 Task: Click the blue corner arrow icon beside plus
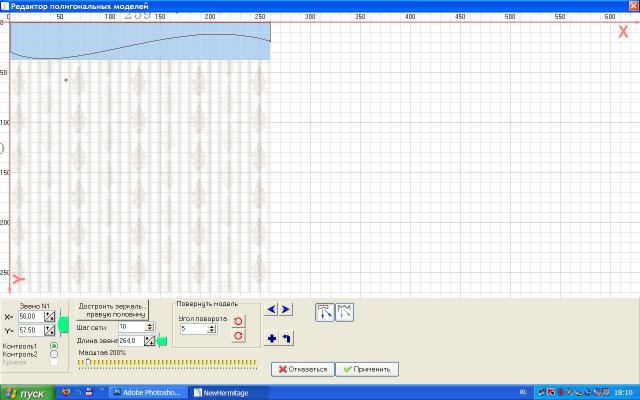[x=286, y=337]
